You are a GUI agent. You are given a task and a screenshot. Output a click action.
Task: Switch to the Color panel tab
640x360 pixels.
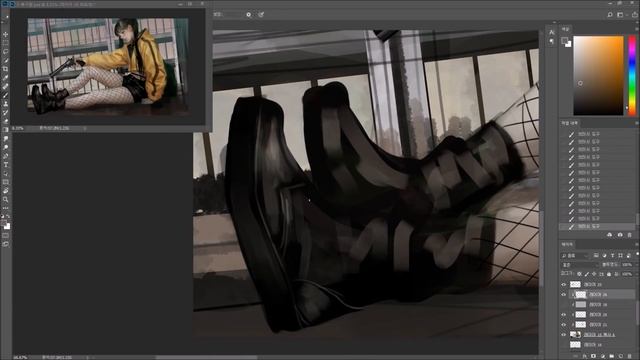point(565,29)
